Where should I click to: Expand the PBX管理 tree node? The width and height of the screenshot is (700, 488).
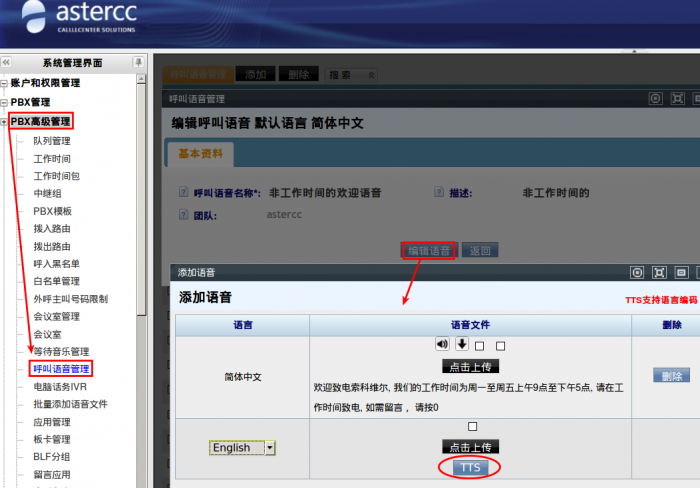coord(4,102)
